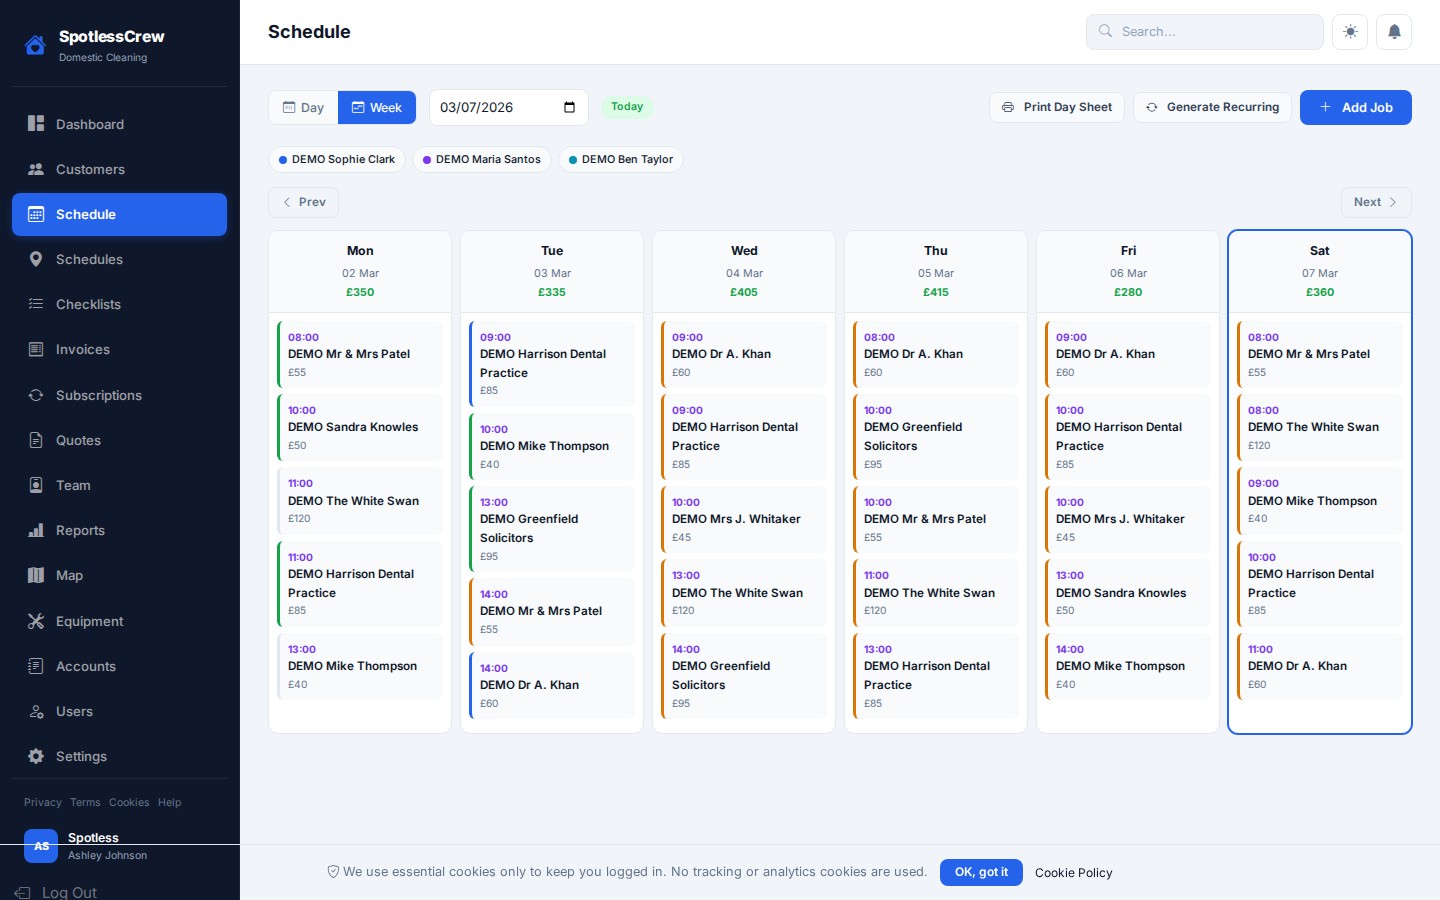Open the Quotes section
The height and width of the screenshot is (900, 1440).
tap(78, 440)
